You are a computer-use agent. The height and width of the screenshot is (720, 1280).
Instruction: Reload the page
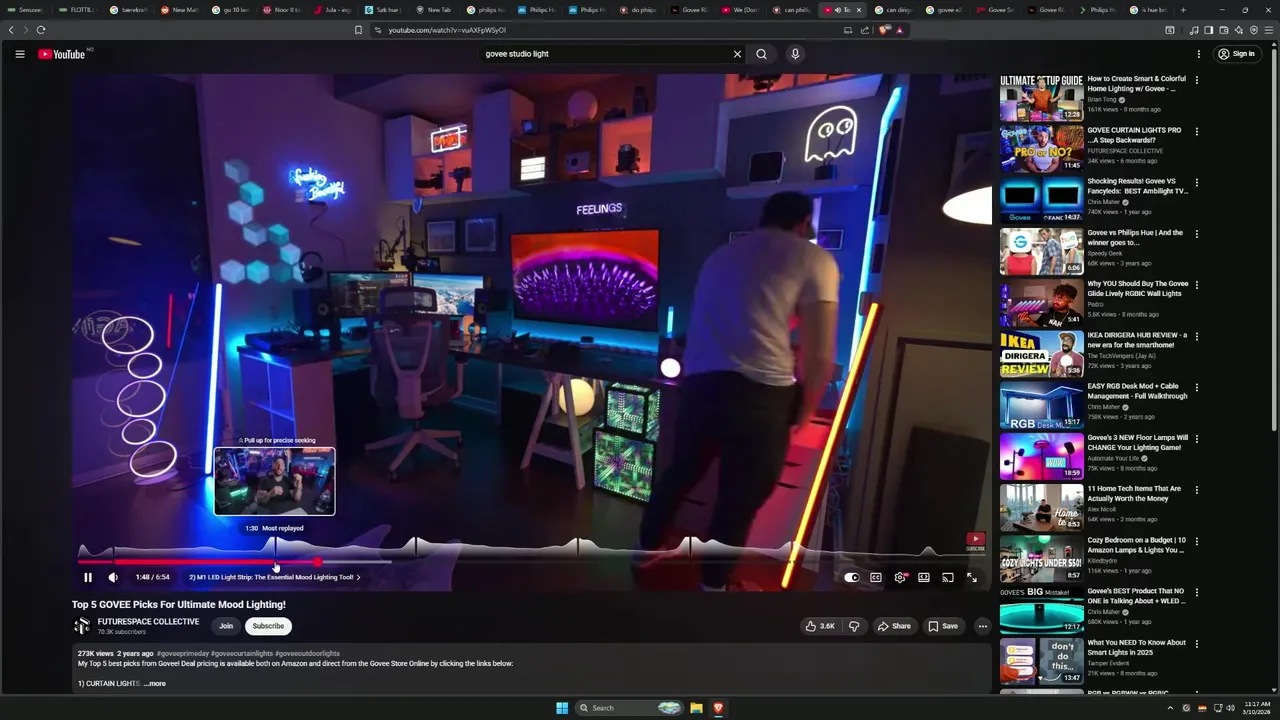pyautogui.click(x=41, y=30)
